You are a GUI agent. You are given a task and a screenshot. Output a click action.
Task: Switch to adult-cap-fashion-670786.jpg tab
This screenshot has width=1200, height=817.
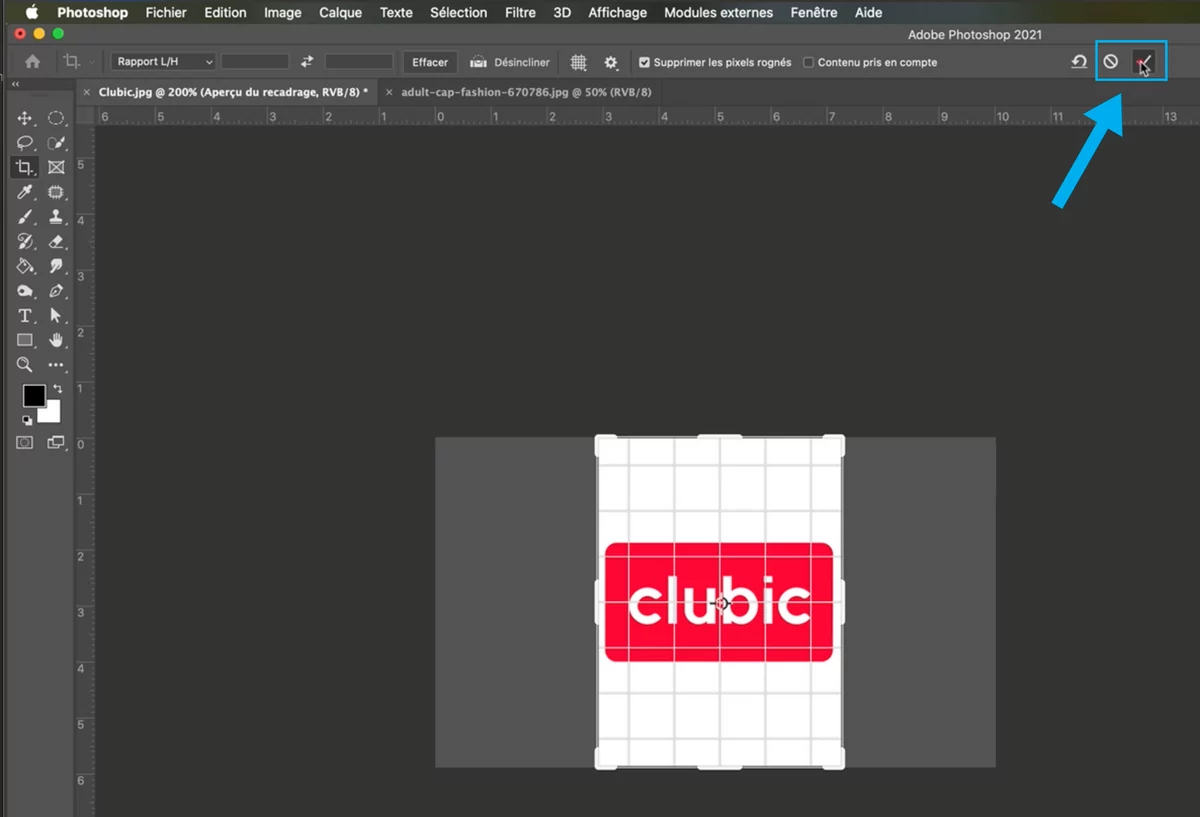[x=526, y=91]
